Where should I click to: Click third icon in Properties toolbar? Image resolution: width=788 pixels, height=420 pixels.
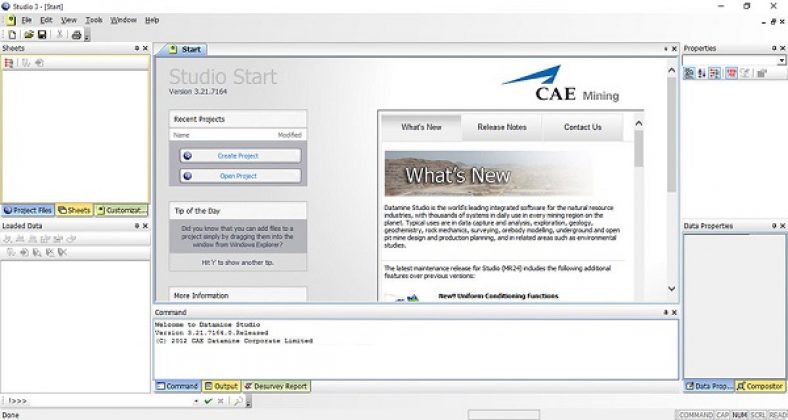click(x=715, y=73)
